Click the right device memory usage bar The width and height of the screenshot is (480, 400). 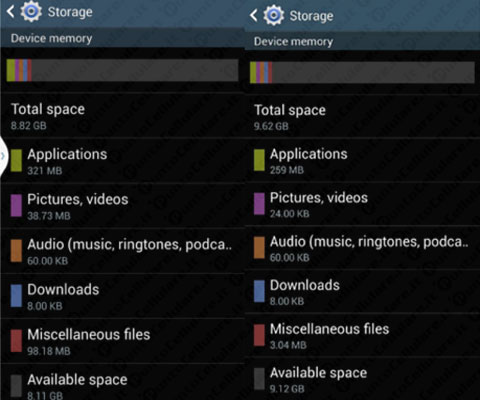(x=362, y=72)
